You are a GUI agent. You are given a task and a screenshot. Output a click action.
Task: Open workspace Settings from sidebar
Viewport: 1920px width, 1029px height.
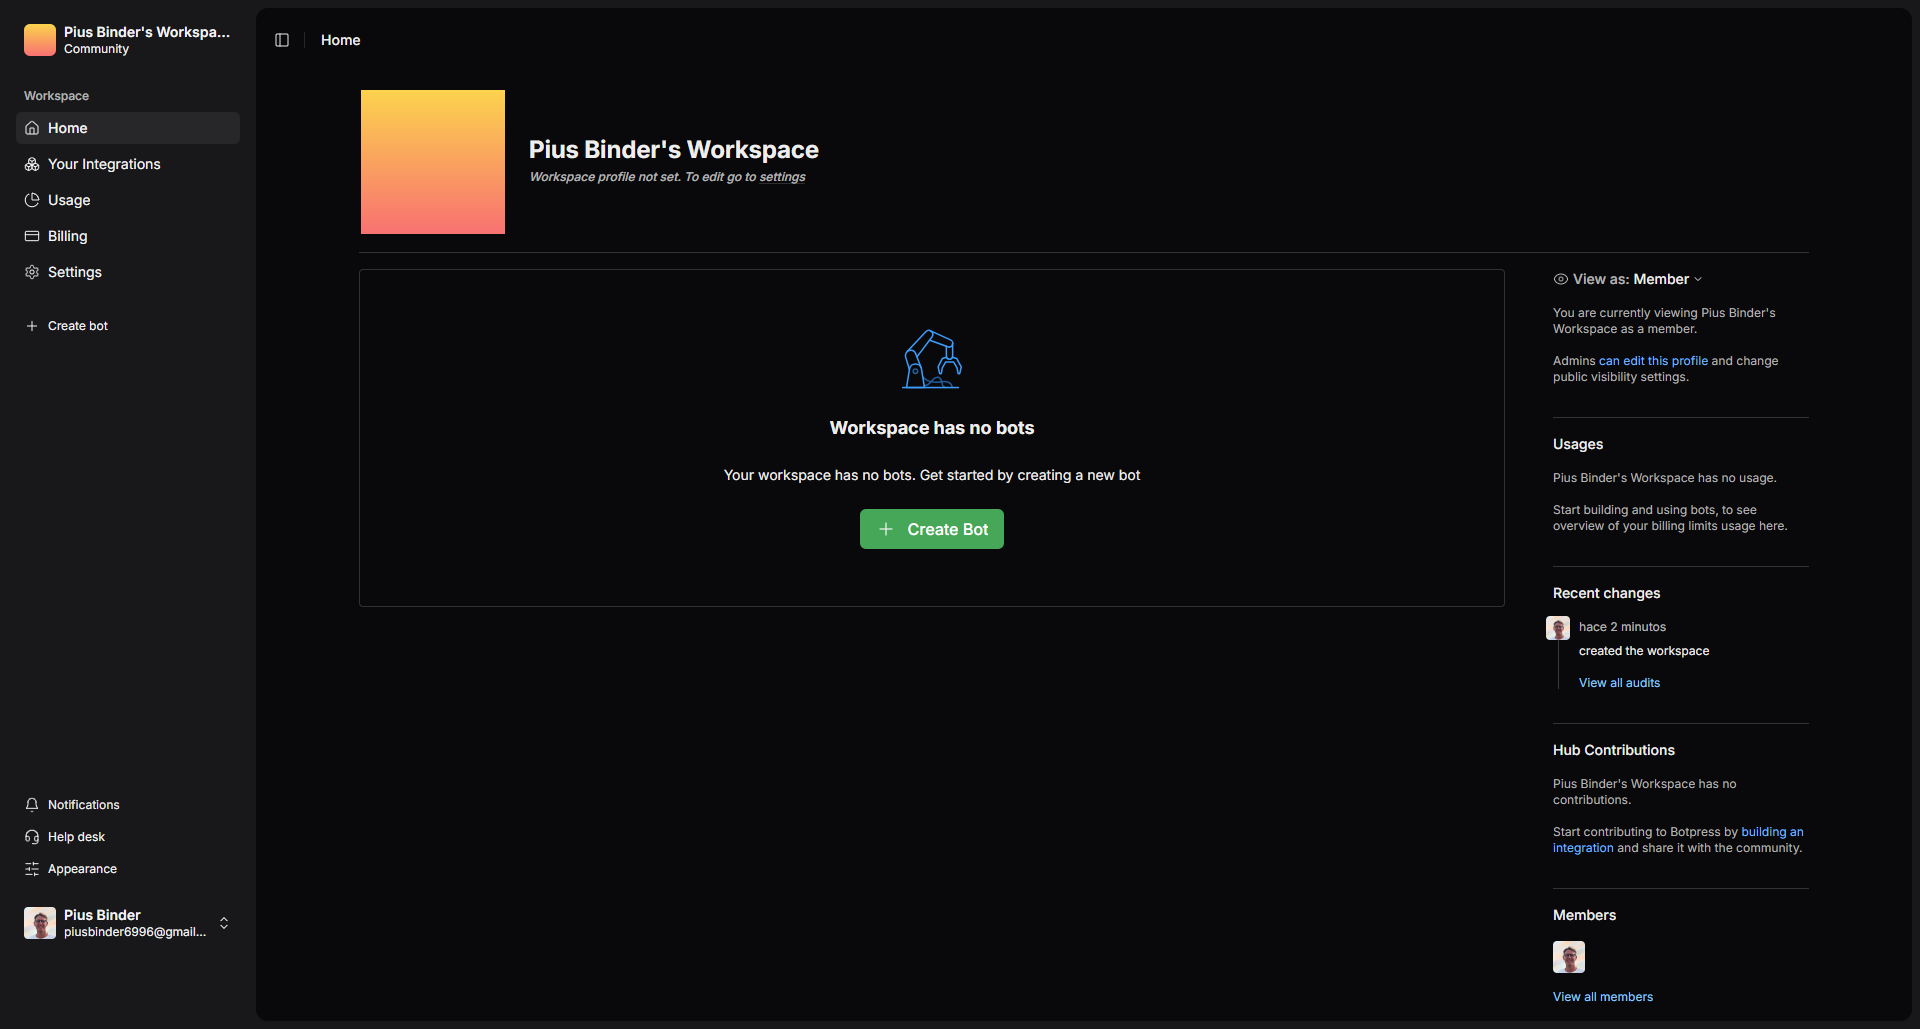point(75,272)
